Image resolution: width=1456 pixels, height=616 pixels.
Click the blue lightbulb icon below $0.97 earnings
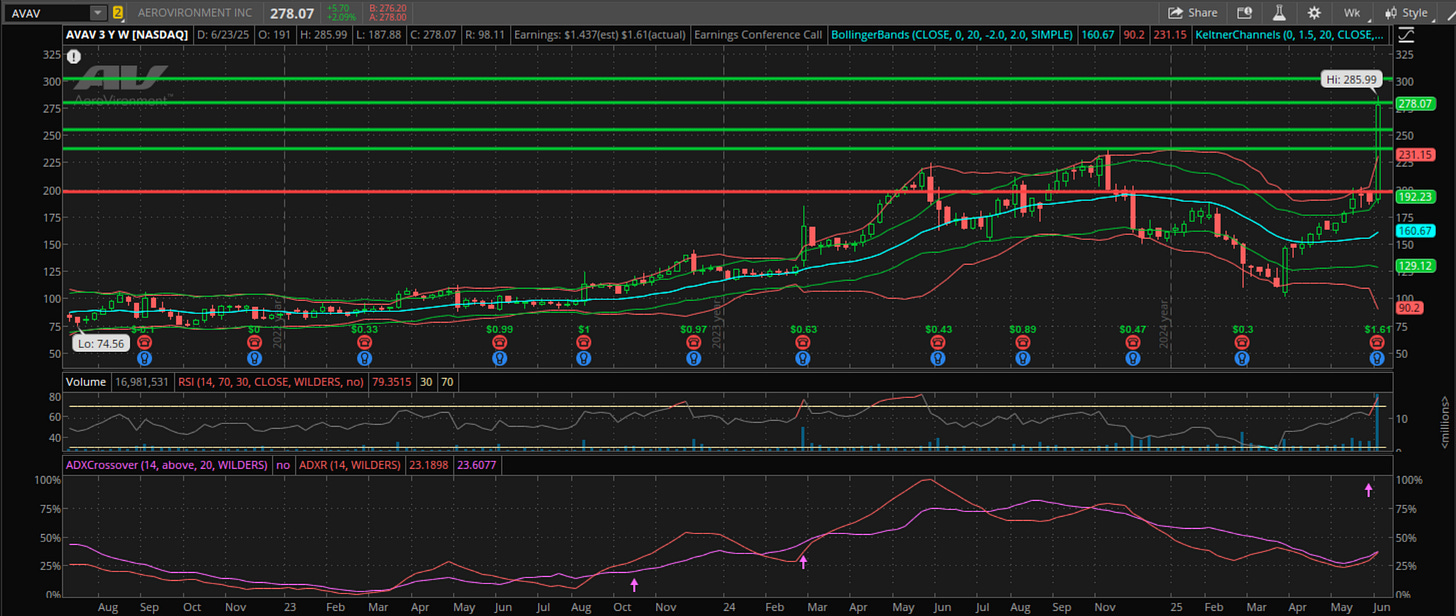(x=693, y=357)
